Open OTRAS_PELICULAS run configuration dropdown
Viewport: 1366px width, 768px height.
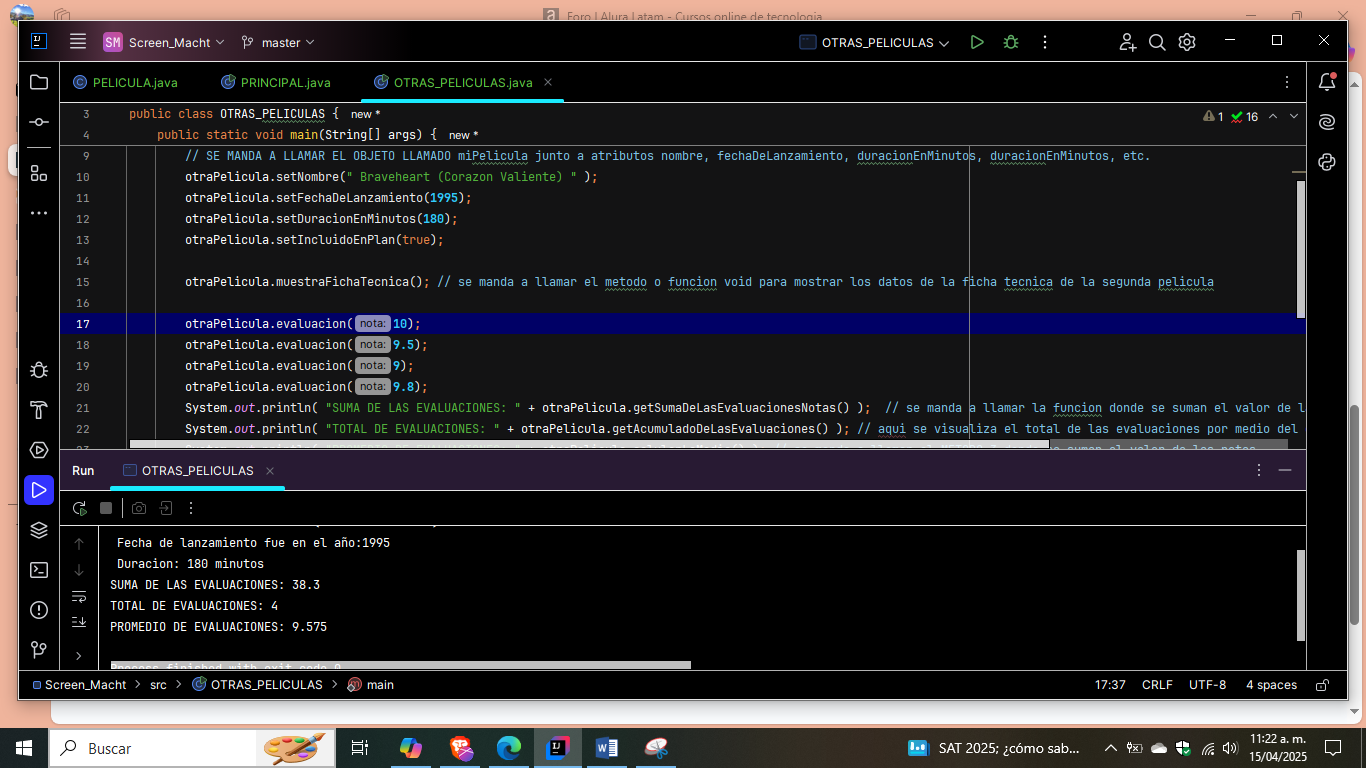tap(873, 42)
